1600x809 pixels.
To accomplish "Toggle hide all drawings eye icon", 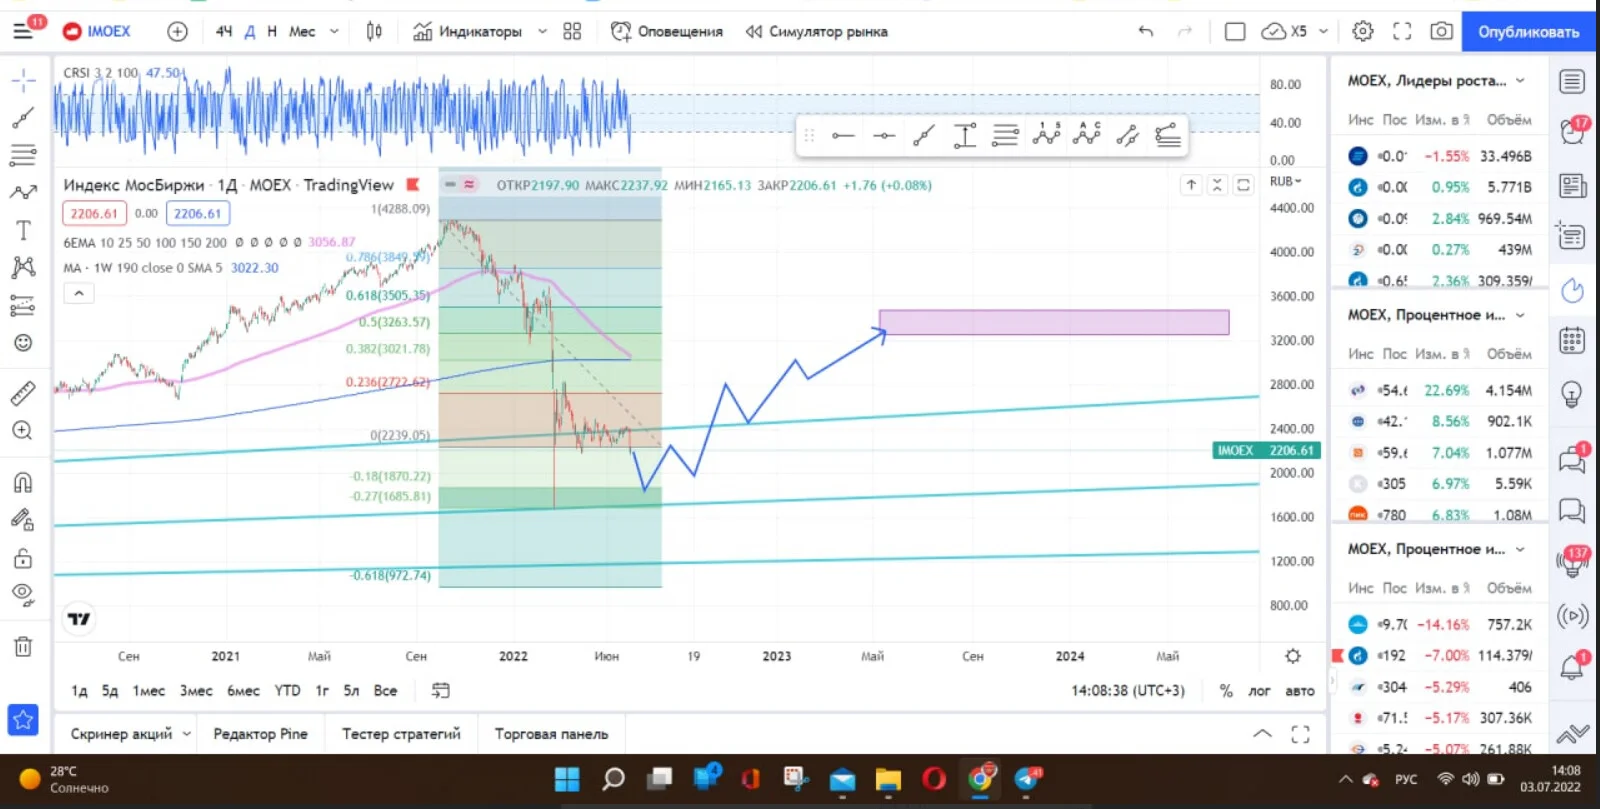I will click(x=23, y=596).
